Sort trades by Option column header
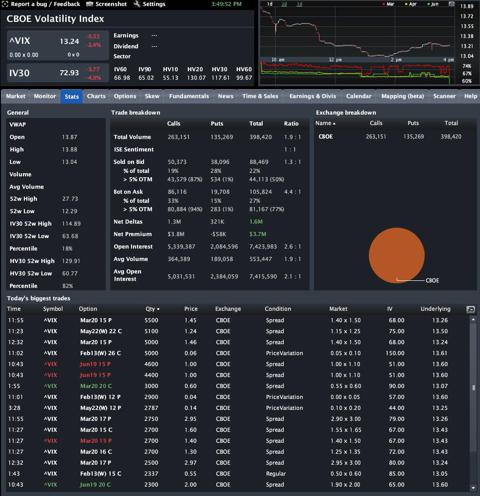480x496 pixels. click(x=88, y=309)
